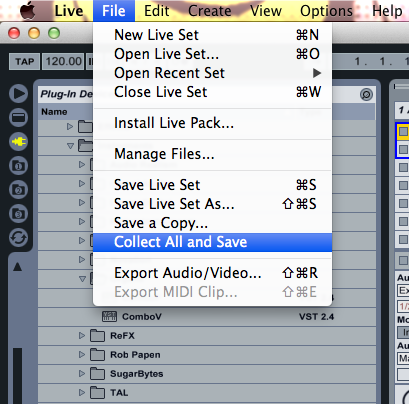Screen dimensions: 409x404
Task: Click the Hot-Swap circular arrows icon
Action: coord(19,238)
